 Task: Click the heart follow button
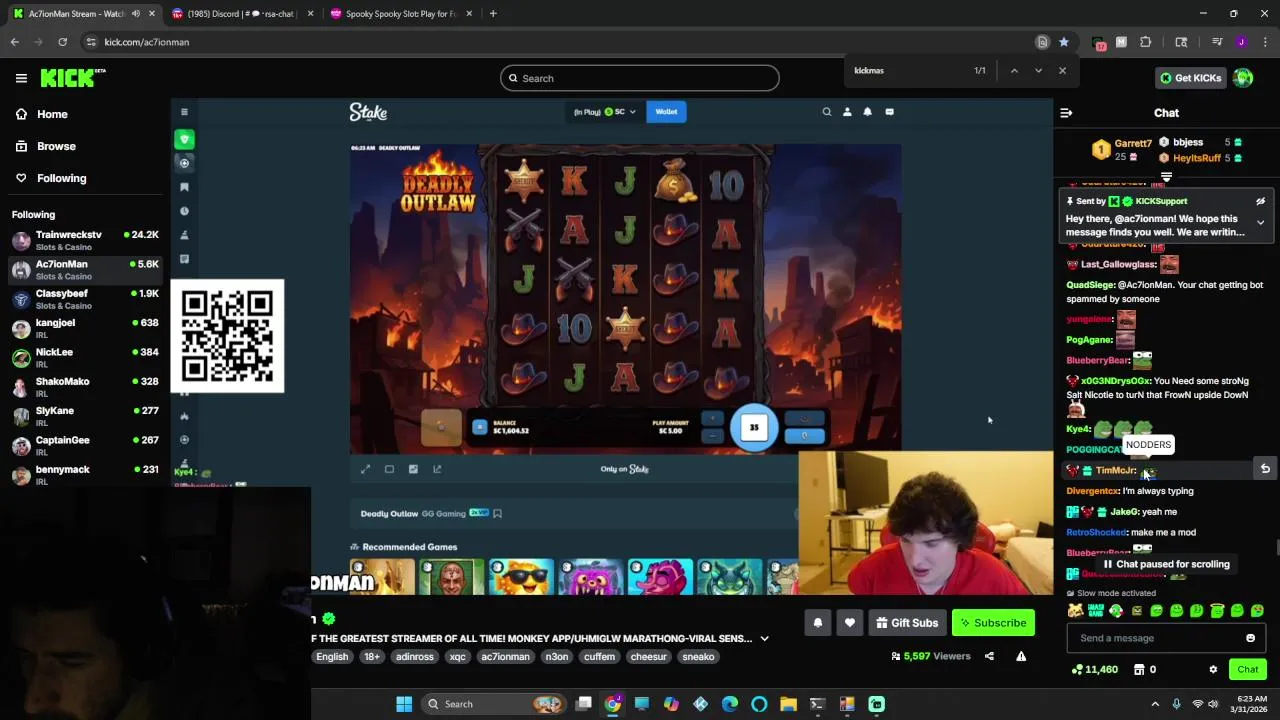(850, 623)
